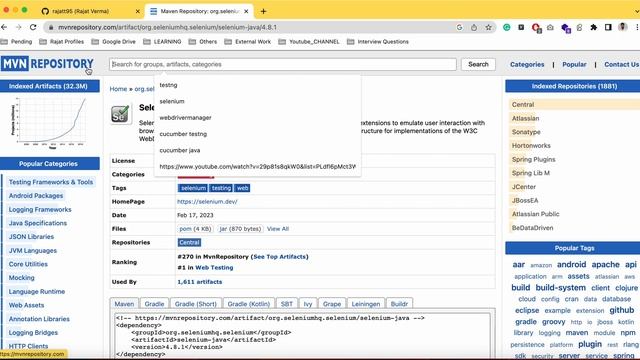Switch to the Gradle (Kotlin) tab
This screenshot has height=360, width=640.
click(249, 304)
